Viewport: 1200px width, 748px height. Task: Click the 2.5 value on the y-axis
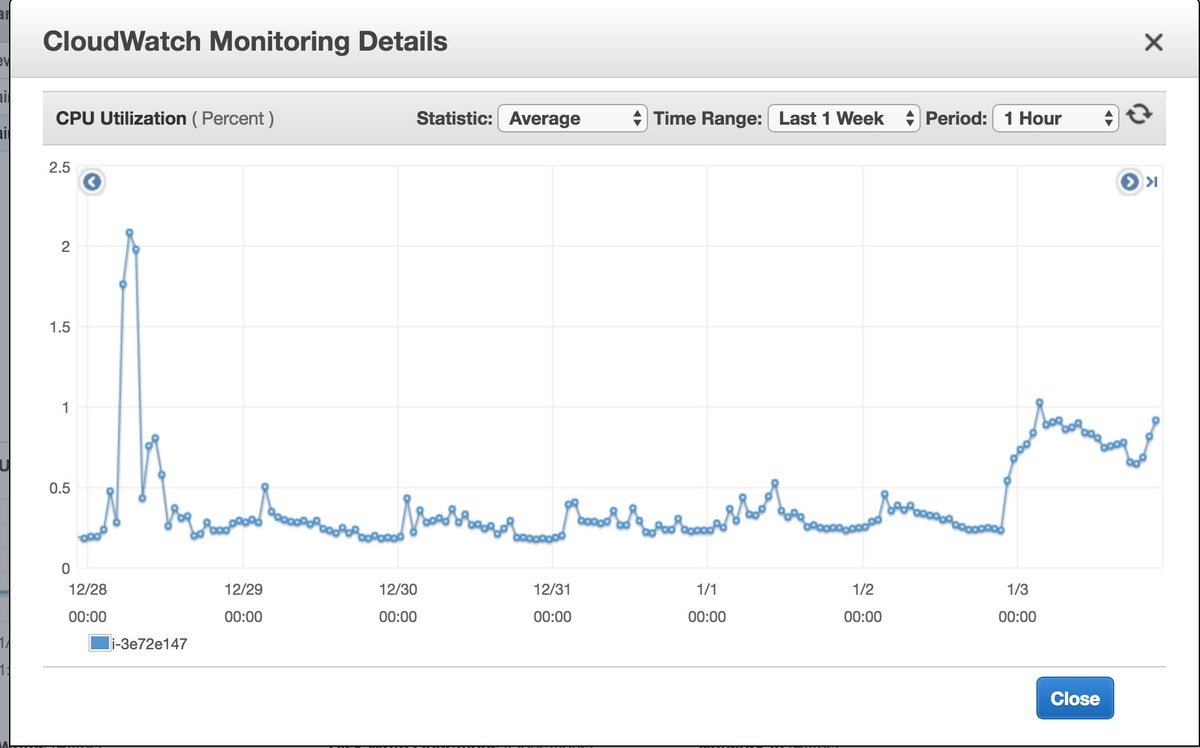(59, 167)
